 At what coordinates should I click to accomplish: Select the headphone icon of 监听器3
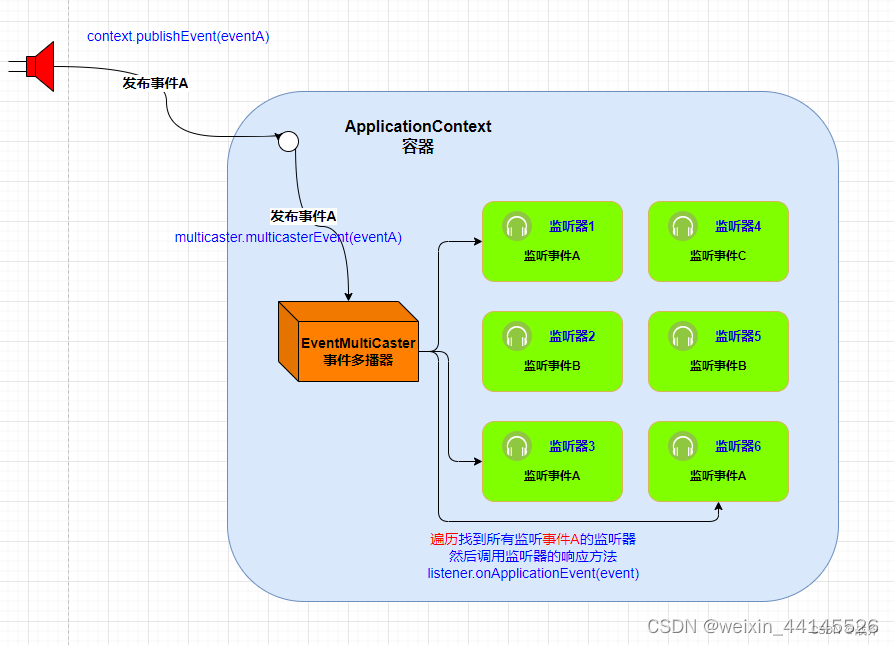click(x=517, y=446)
